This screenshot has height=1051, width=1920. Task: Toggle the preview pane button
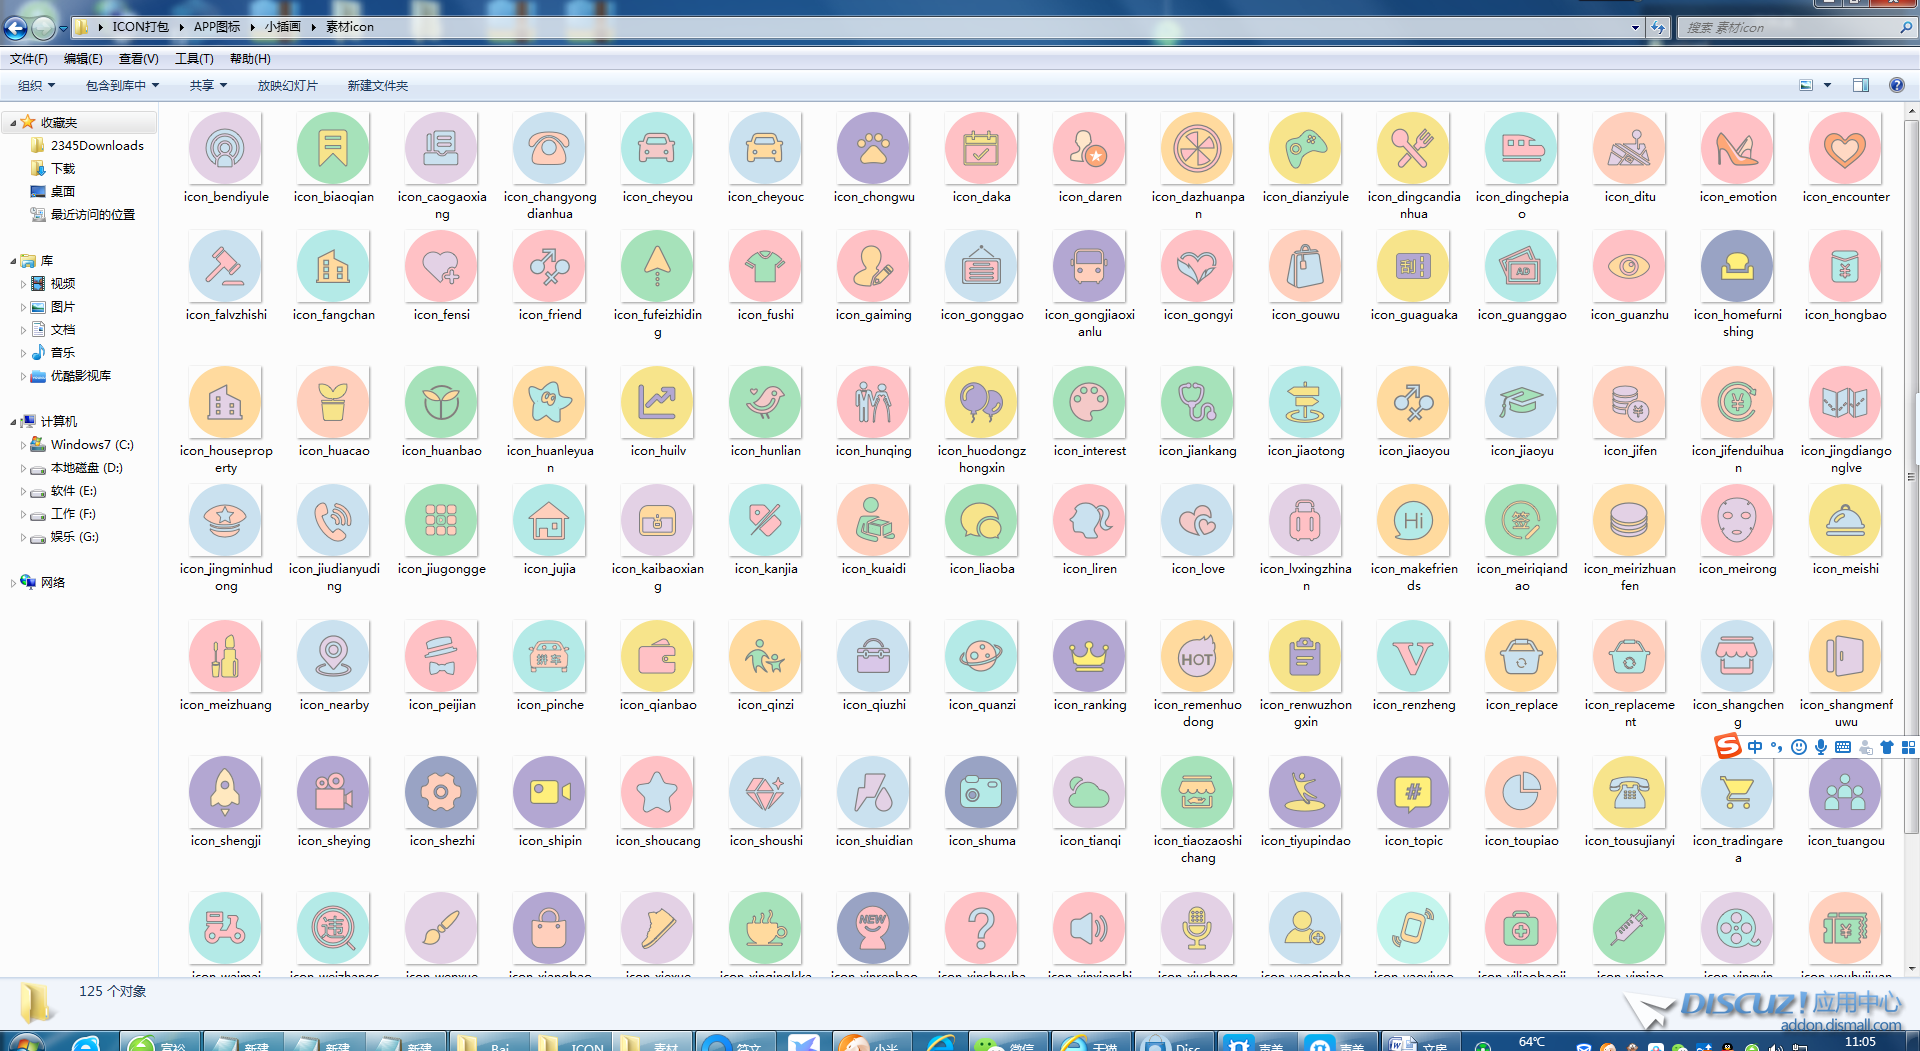[x=1861, y=86]
